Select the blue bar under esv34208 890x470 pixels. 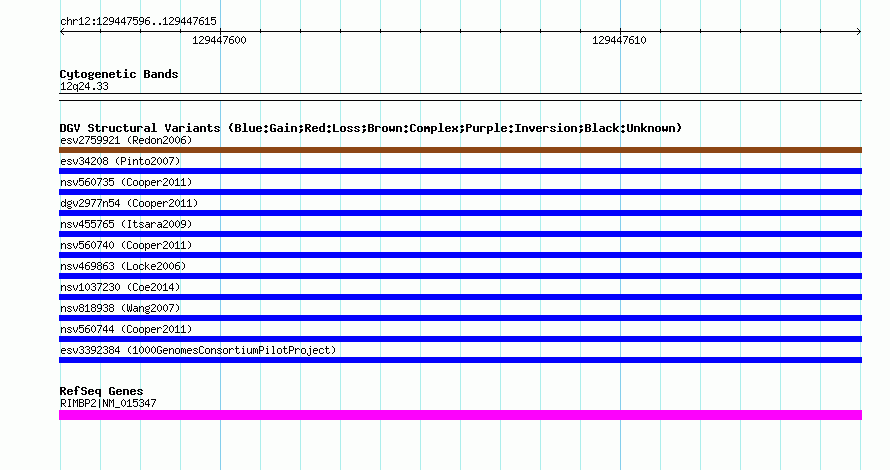click(x=460, y=171)
